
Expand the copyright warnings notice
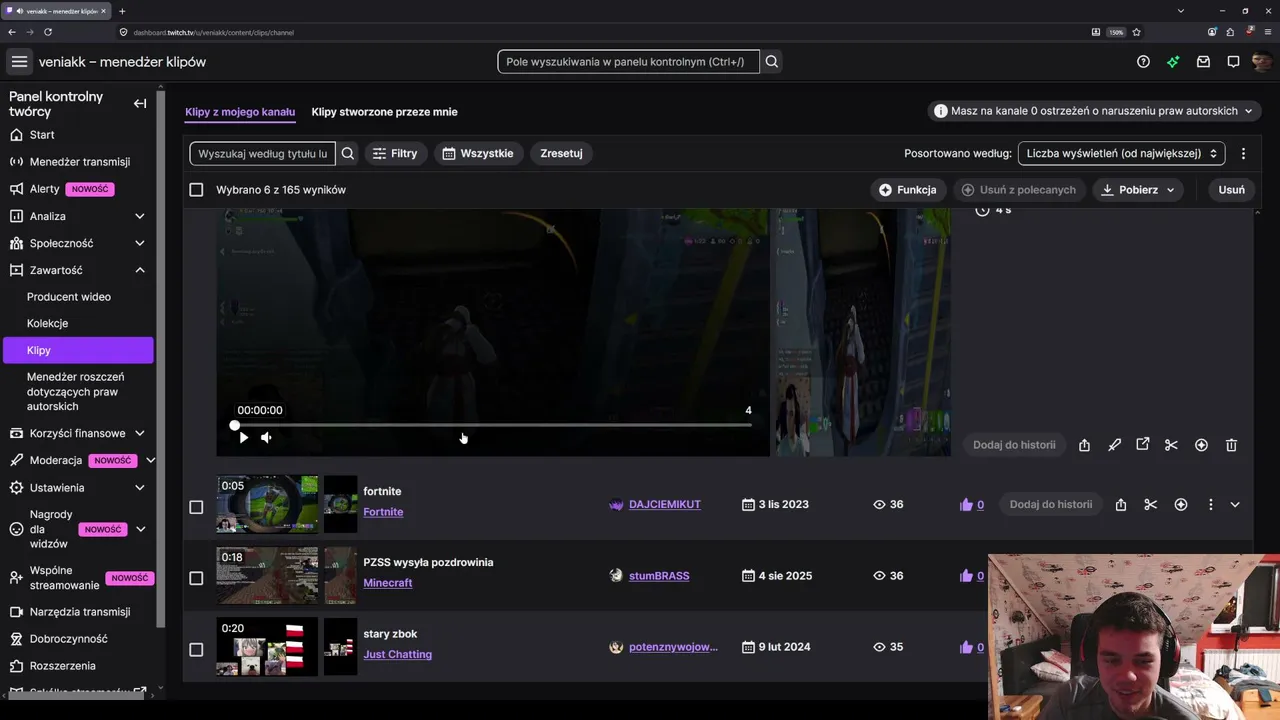(x=1094, y=111)
